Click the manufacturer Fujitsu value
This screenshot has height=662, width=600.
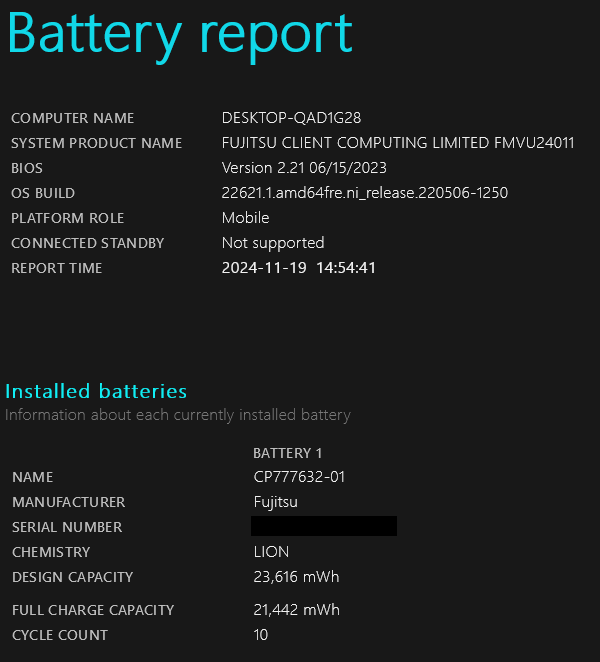click(275, 502)
